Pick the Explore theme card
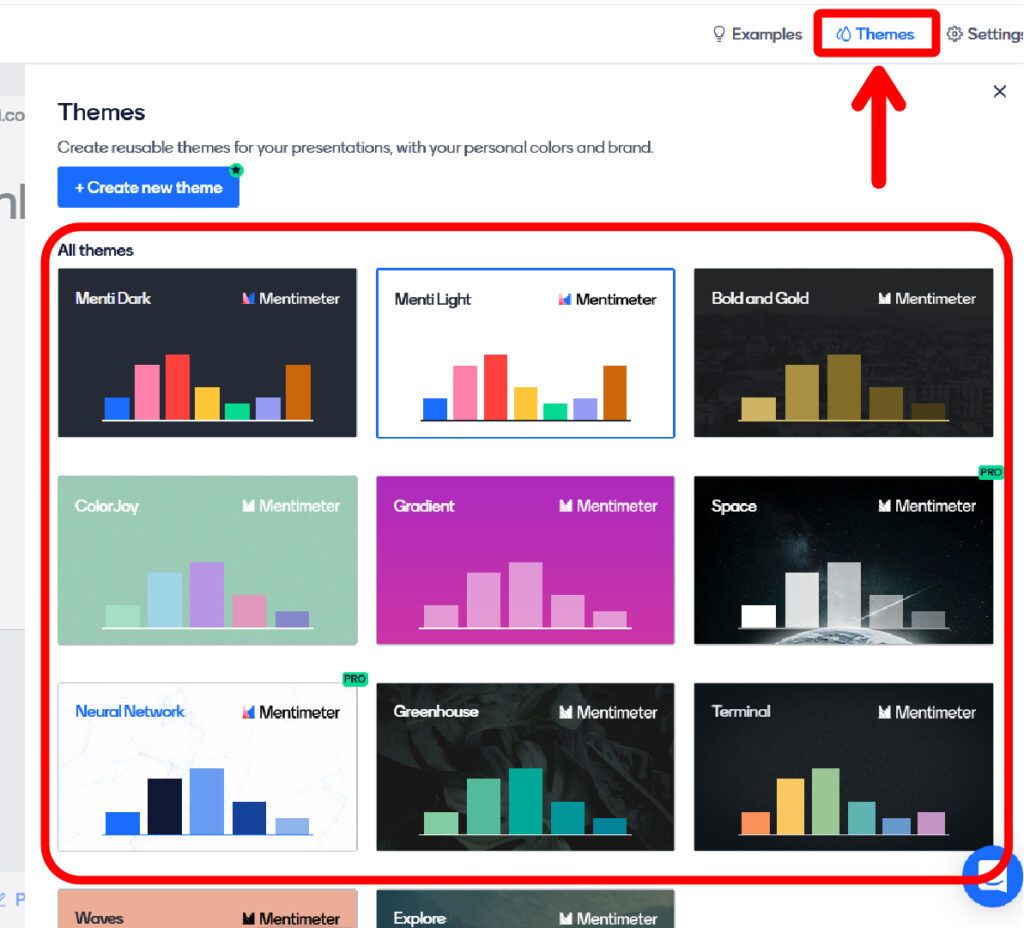 525,909
